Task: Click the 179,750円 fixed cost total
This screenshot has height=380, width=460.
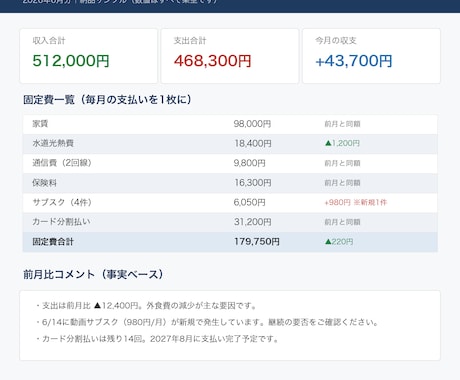Action: click(x=257, y=242)
